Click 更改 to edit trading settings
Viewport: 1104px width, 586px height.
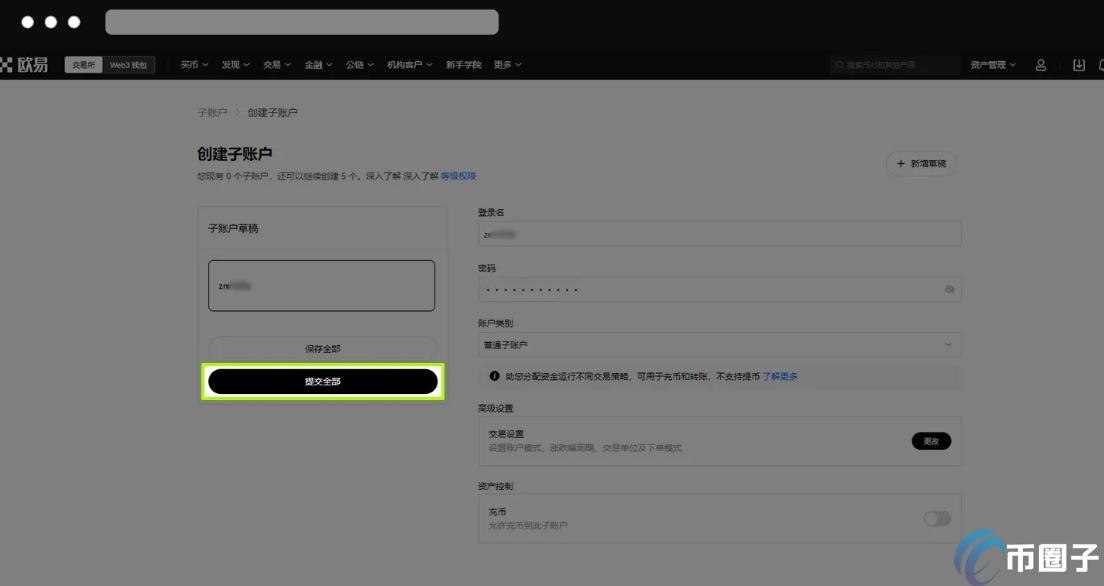click(x=931, y=440)
